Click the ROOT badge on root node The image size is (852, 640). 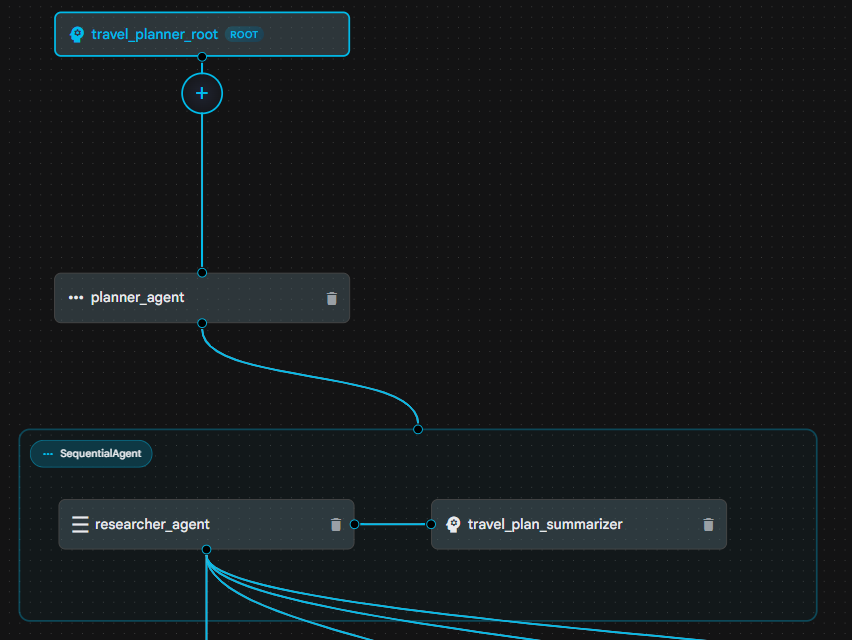click(244, 34)
